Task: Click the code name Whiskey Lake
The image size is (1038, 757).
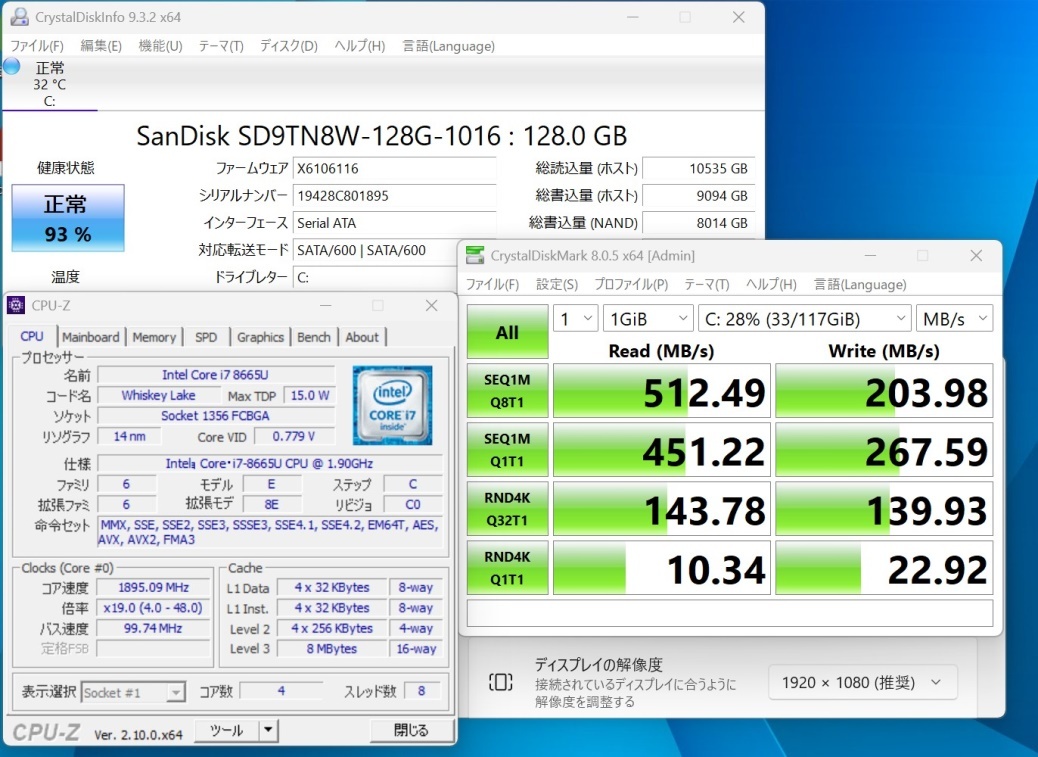Action: click(x=159, y=395)
